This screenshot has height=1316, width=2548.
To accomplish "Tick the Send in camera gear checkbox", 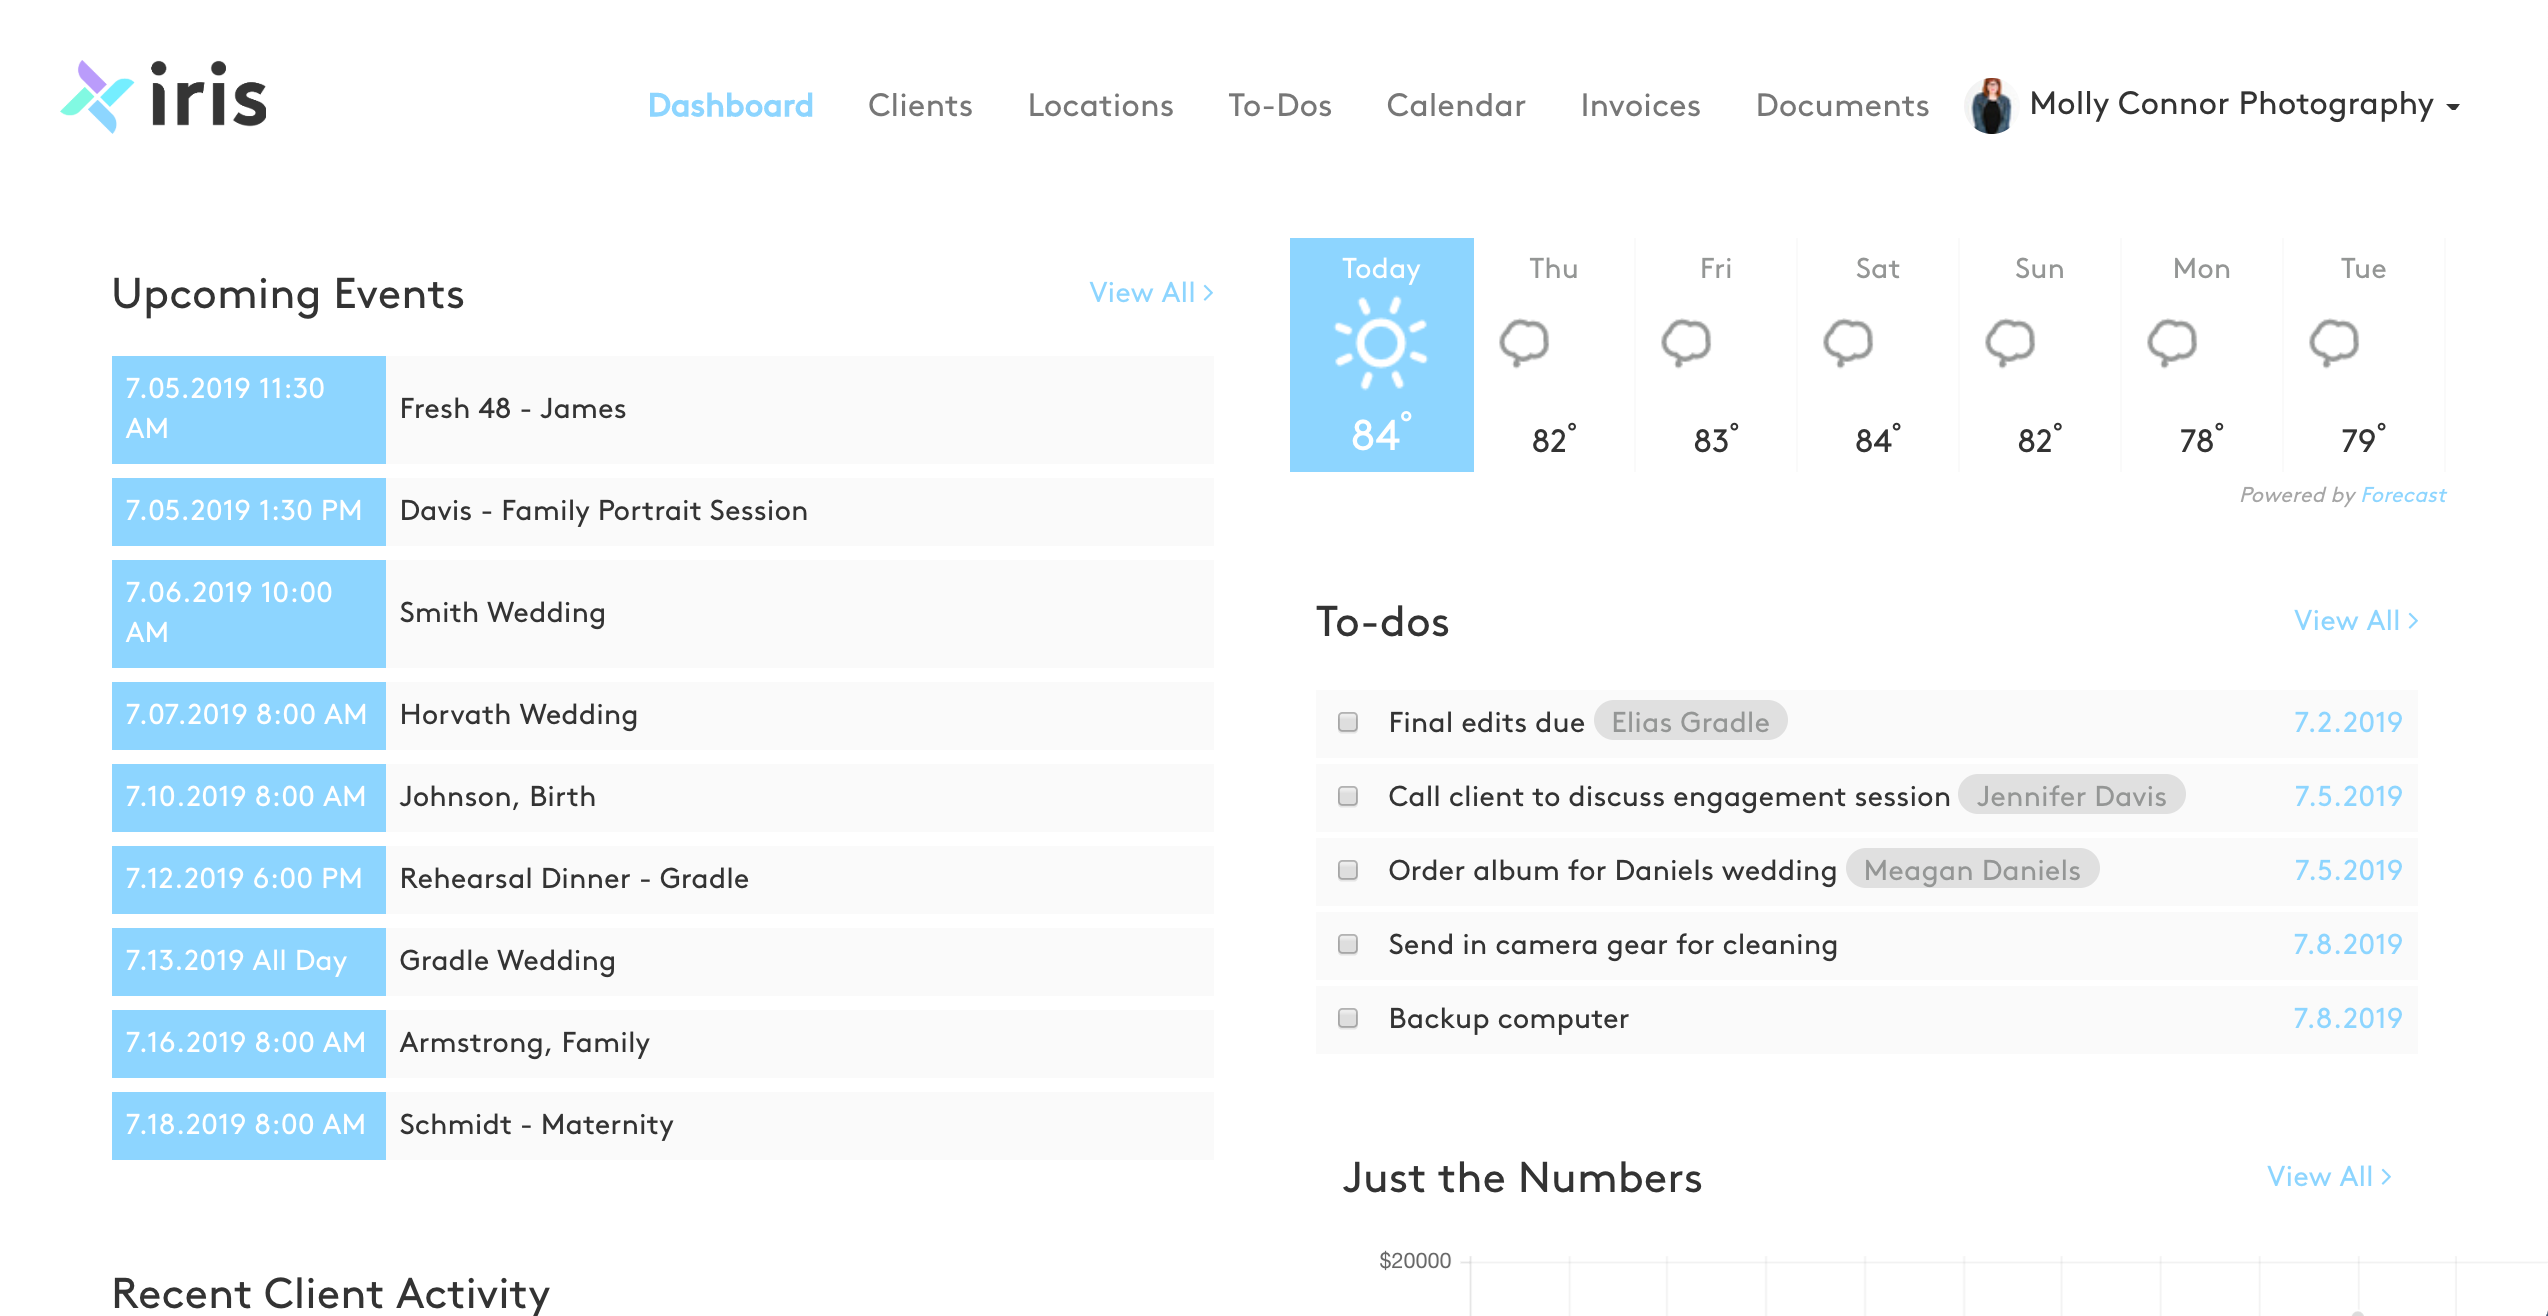I will click(1348, 944).
